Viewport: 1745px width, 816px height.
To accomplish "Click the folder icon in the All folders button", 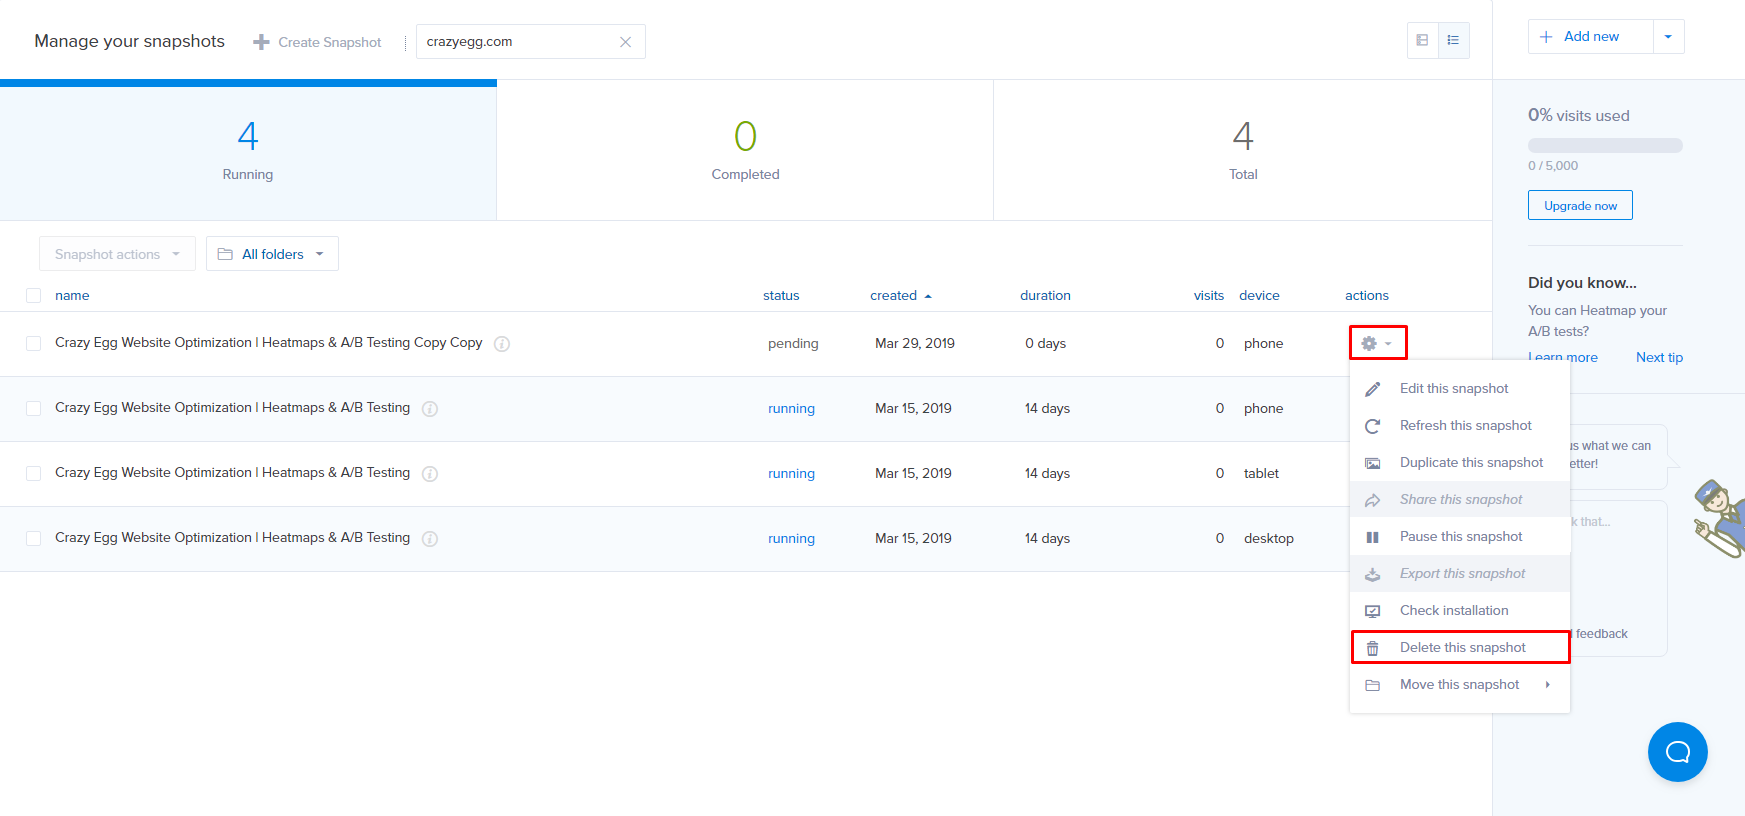I will point(225,254).
